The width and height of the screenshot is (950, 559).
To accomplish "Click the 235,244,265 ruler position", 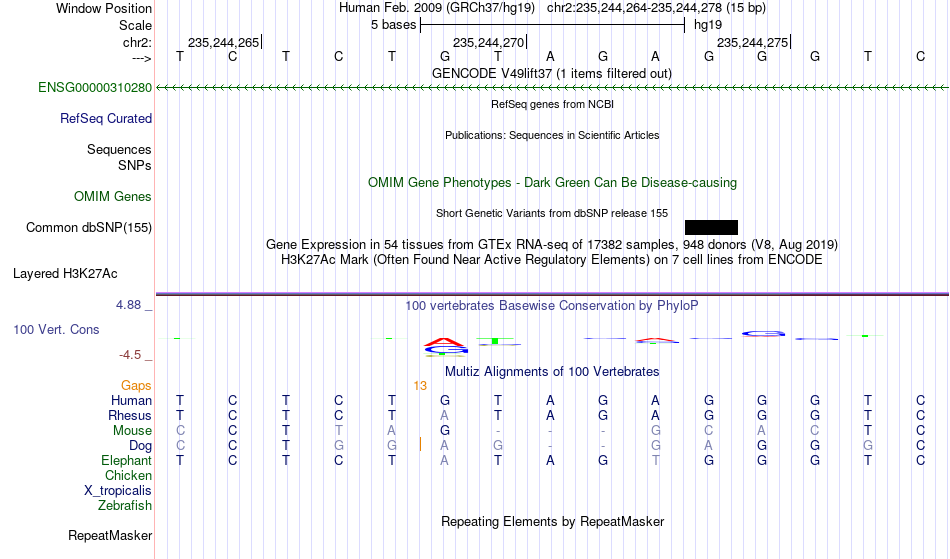I will pyautogui.click(x=224, y=42).
